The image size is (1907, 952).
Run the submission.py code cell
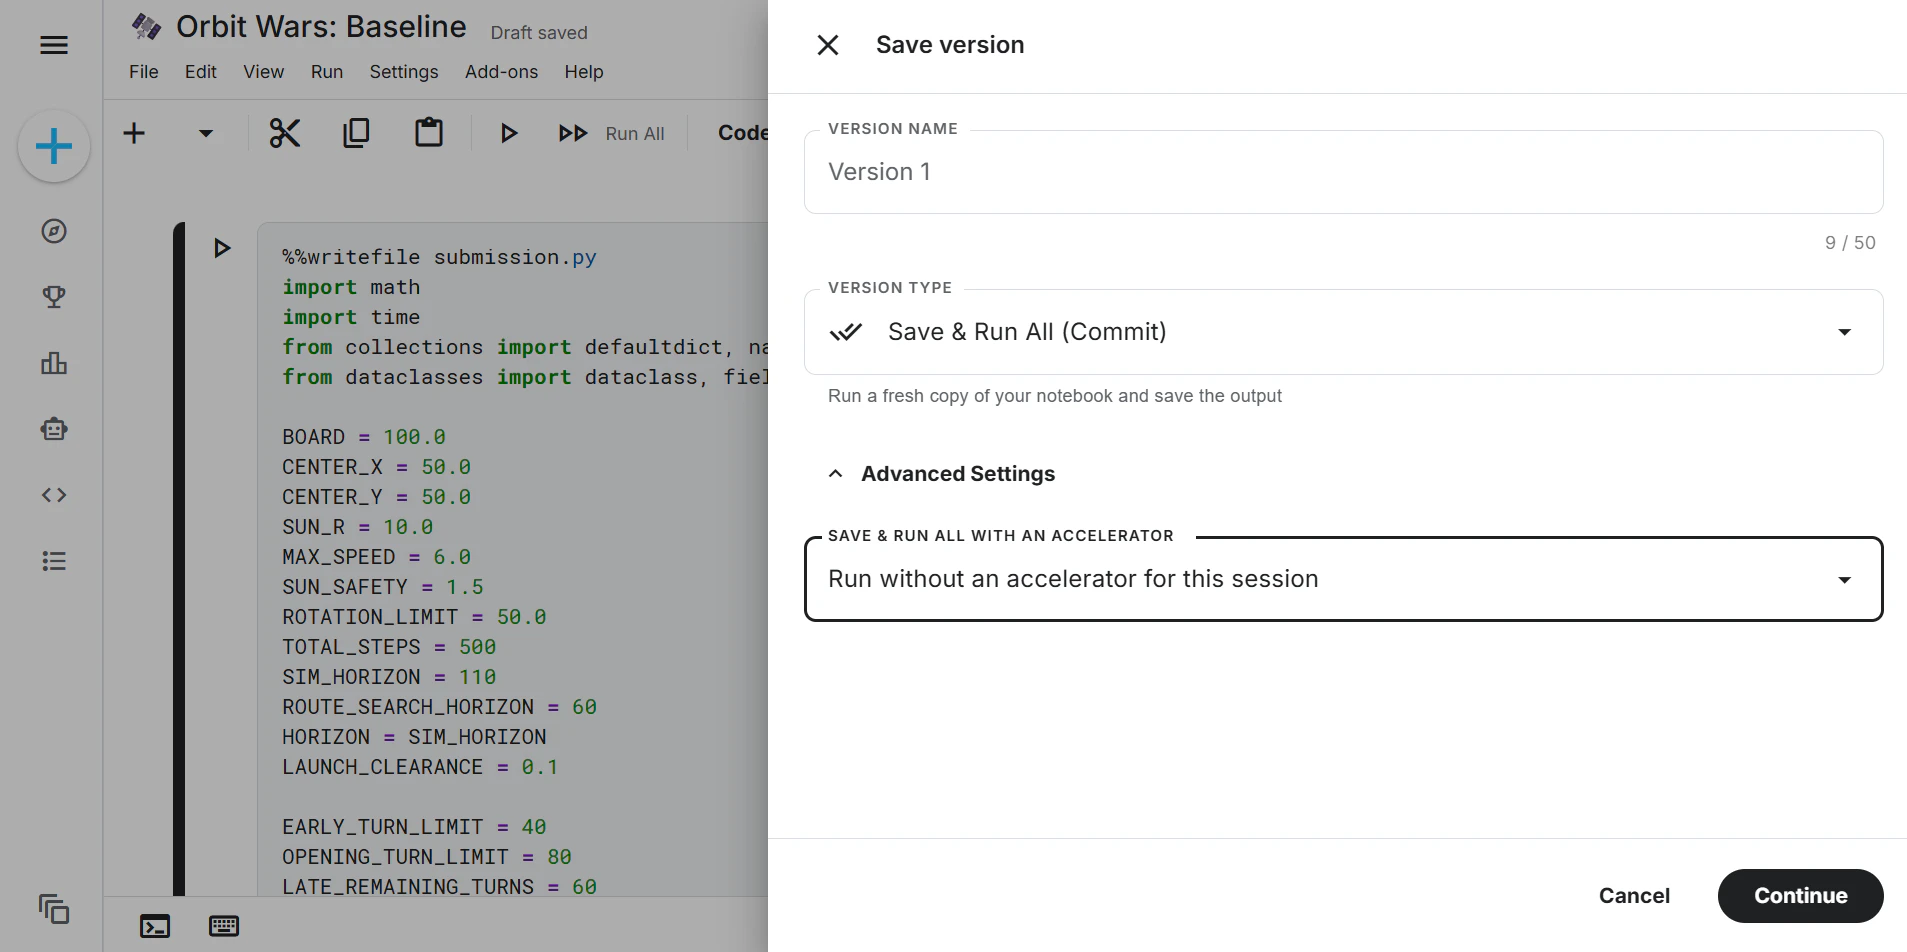pos(222,248)
